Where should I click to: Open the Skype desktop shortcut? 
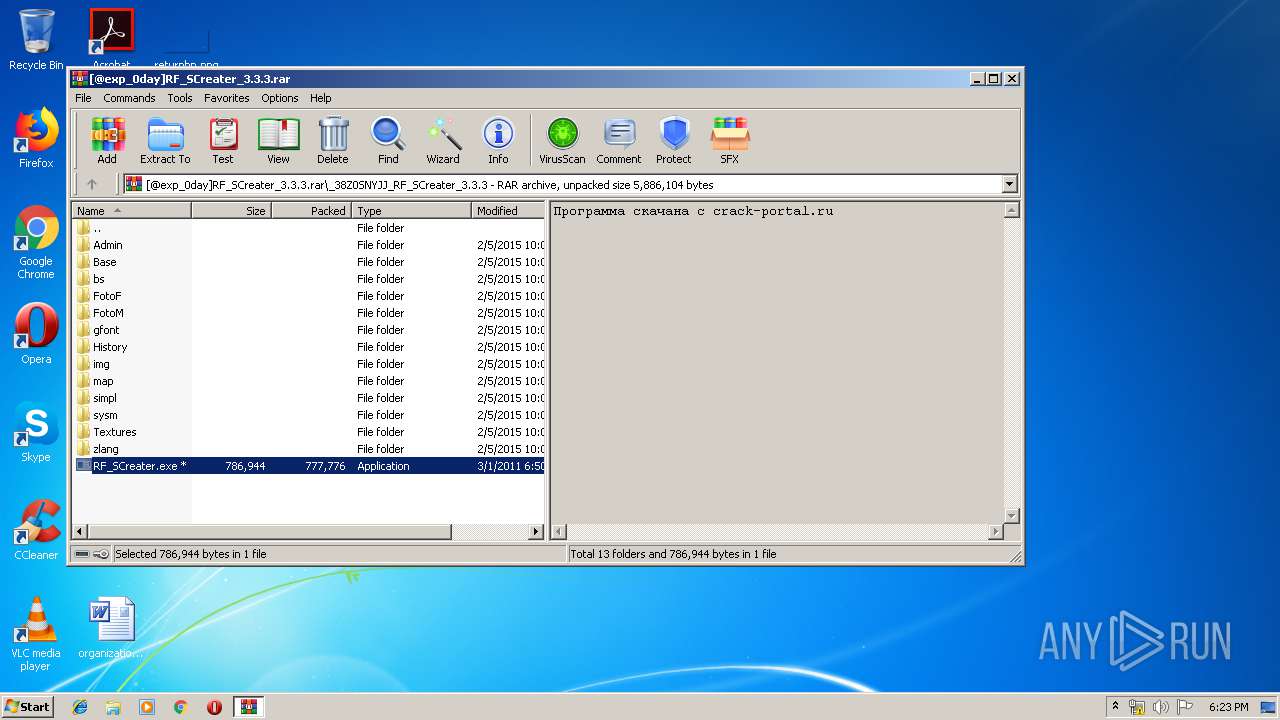point(36,432)
